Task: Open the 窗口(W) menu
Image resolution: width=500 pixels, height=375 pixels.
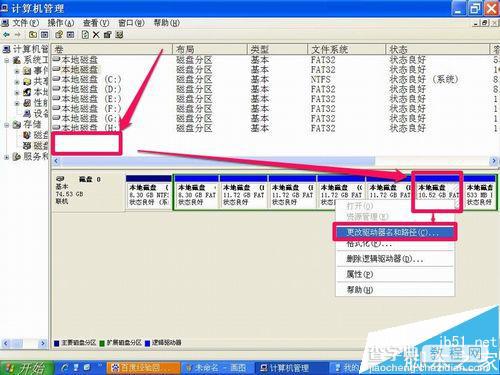Action: pos(131,23)
